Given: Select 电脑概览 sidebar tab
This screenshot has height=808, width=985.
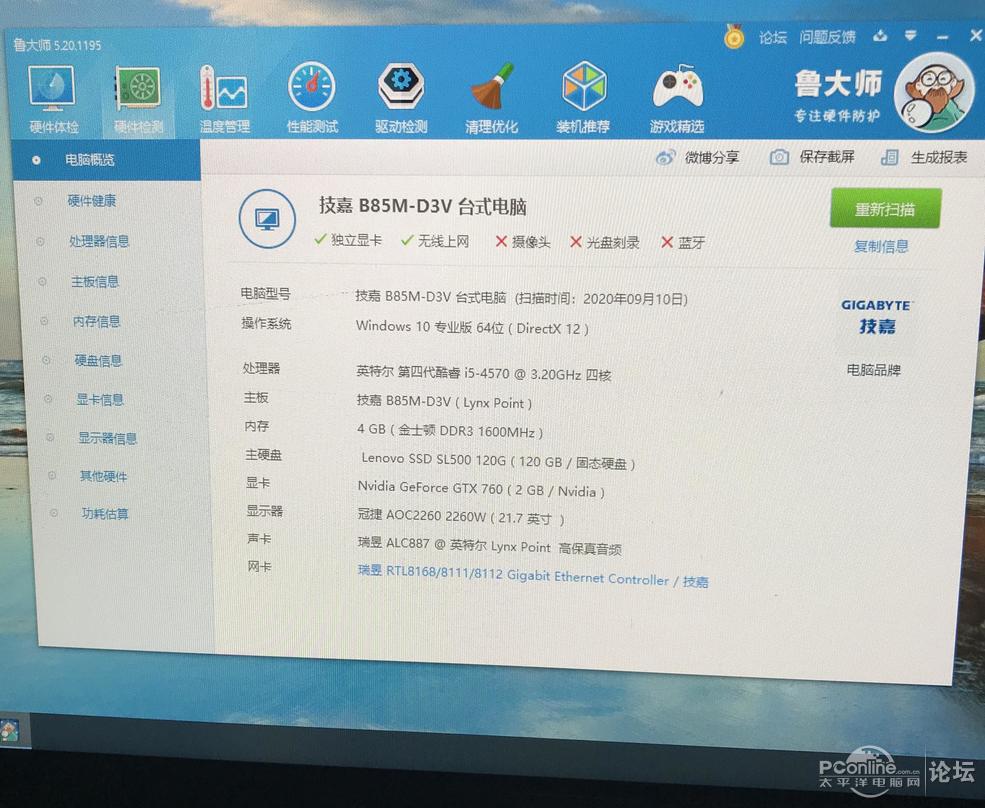Looking at the screenshot, I should [106, 160].
